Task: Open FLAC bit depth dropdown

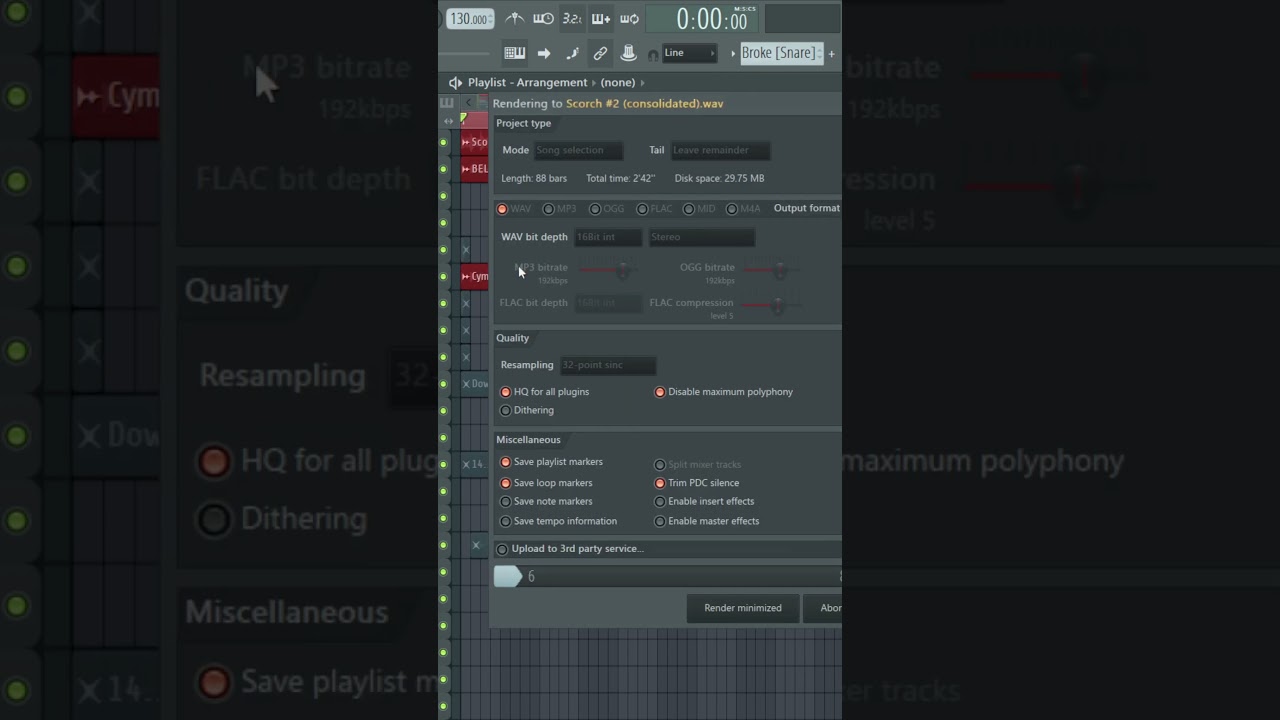Action: tap(608, 303)
